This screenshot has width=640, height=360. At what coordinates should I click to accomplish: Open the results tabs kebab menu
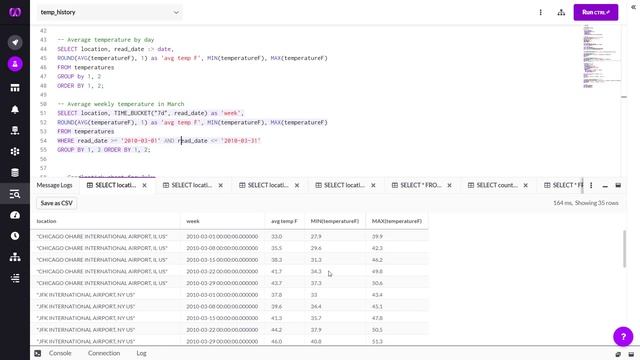(591, 185)
